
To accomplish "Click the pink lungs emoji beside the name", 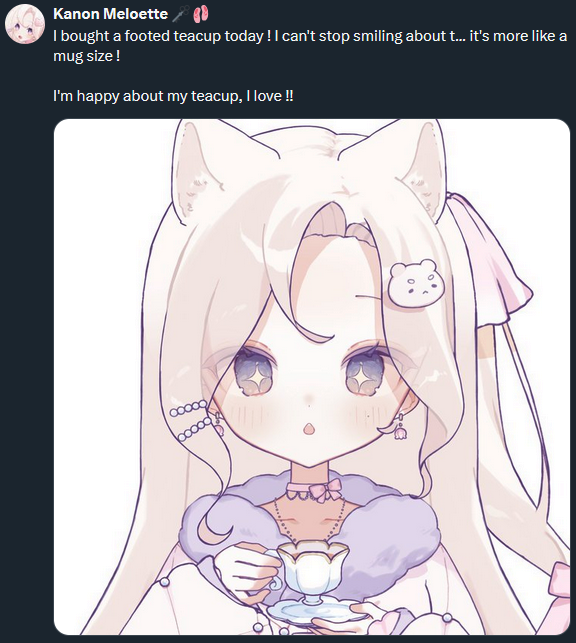I will point(201,14).
